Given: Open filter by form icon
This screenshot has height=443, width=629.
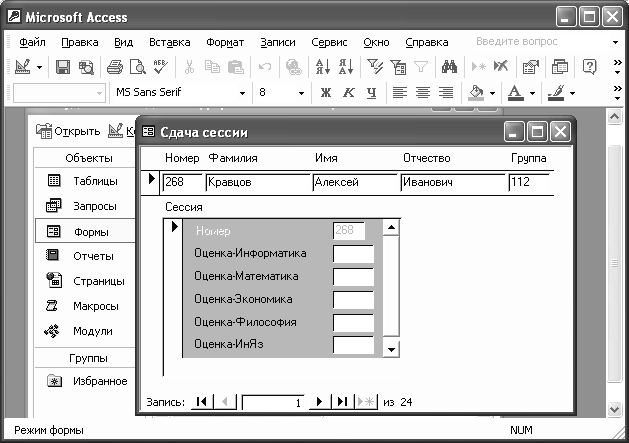Looking at the screenshot, I should pyautogui.click(x=398, y=67).
